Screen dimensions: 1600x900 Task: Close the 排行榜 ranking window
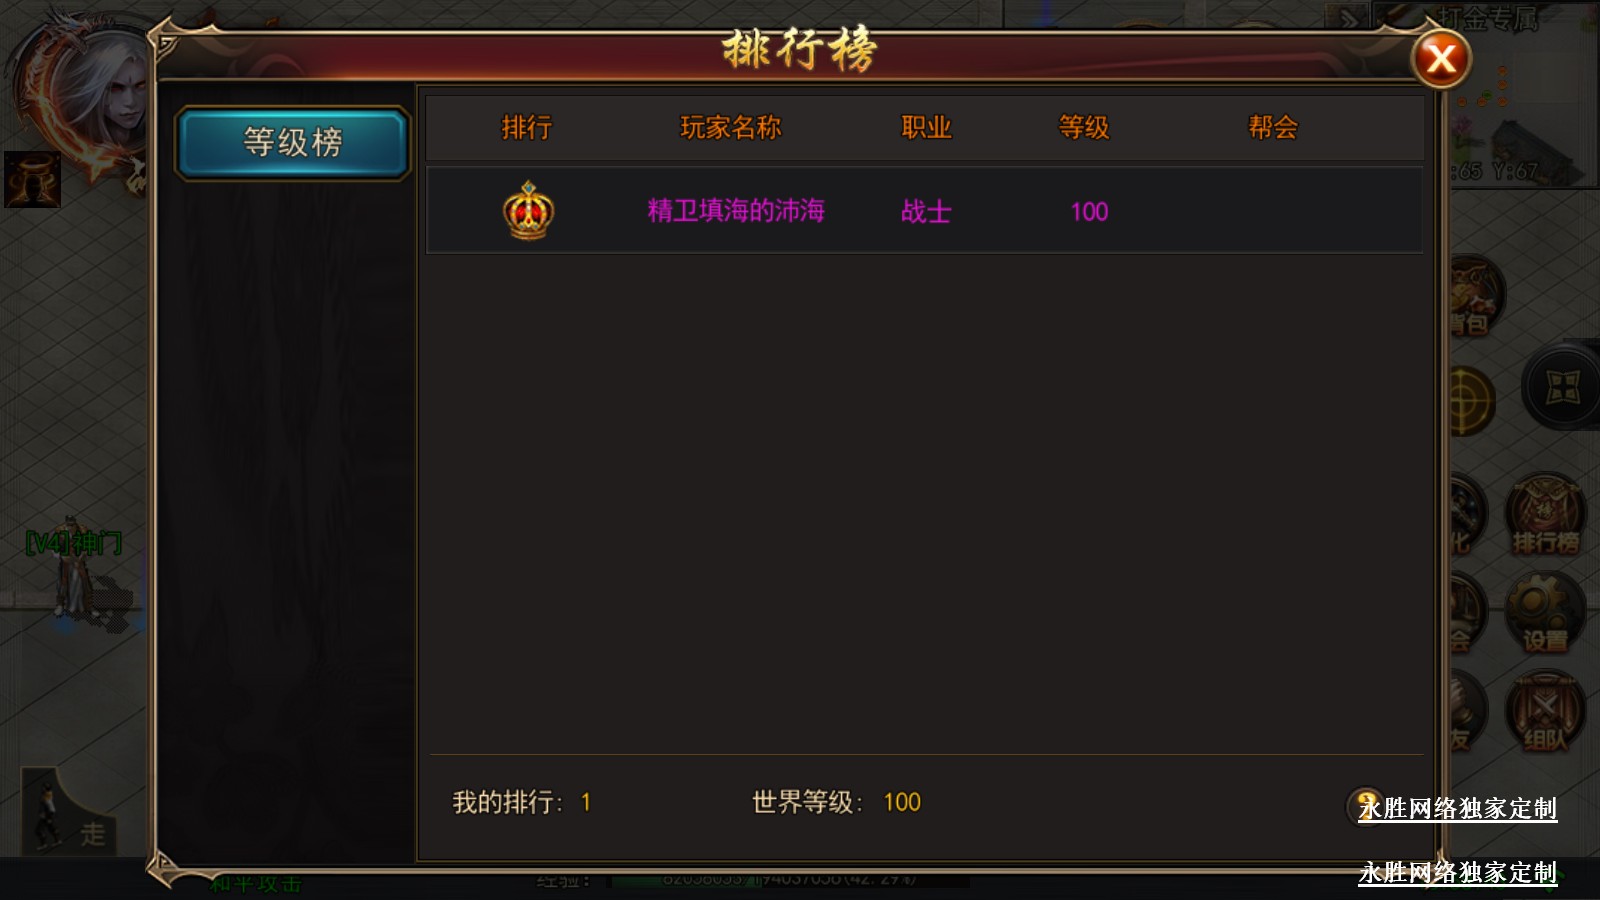click(1441, 59)
